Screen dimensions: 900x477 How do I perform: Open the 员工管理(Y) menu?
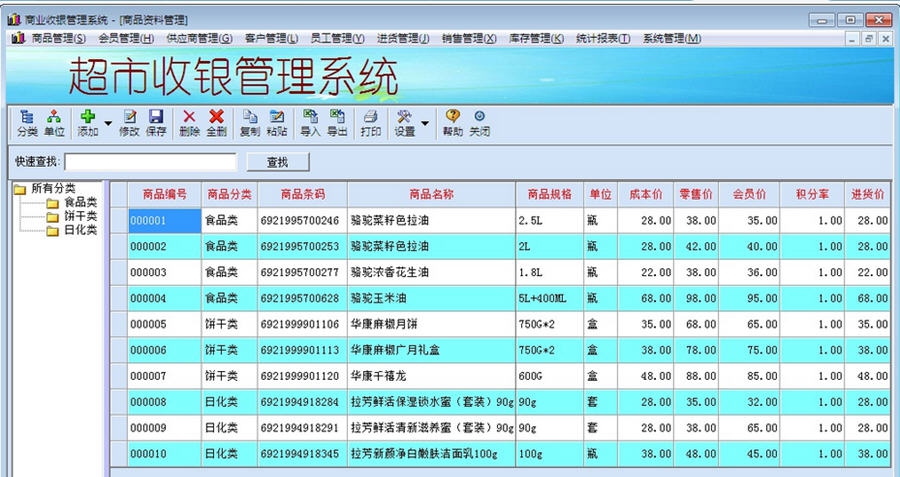click(338, 38)
